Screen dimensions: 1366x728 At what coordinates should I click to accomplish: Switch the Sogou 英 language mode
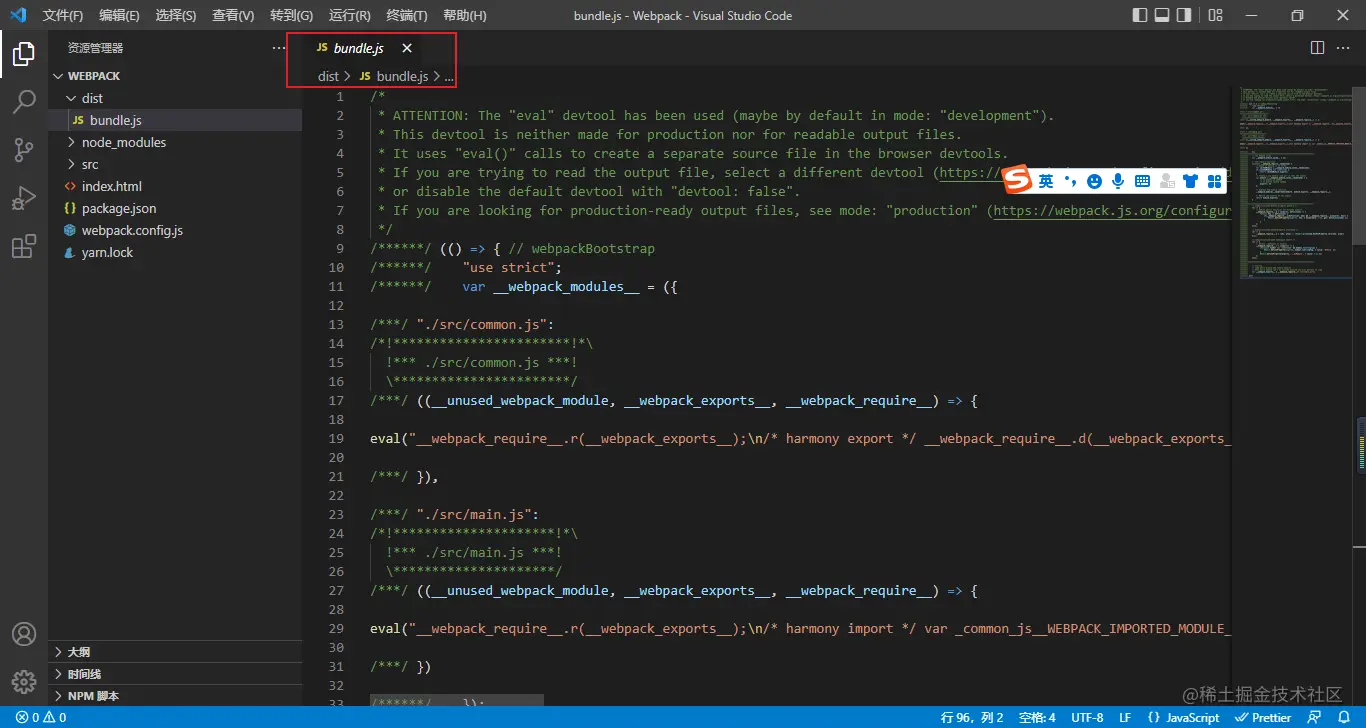tap(1046, 181)
